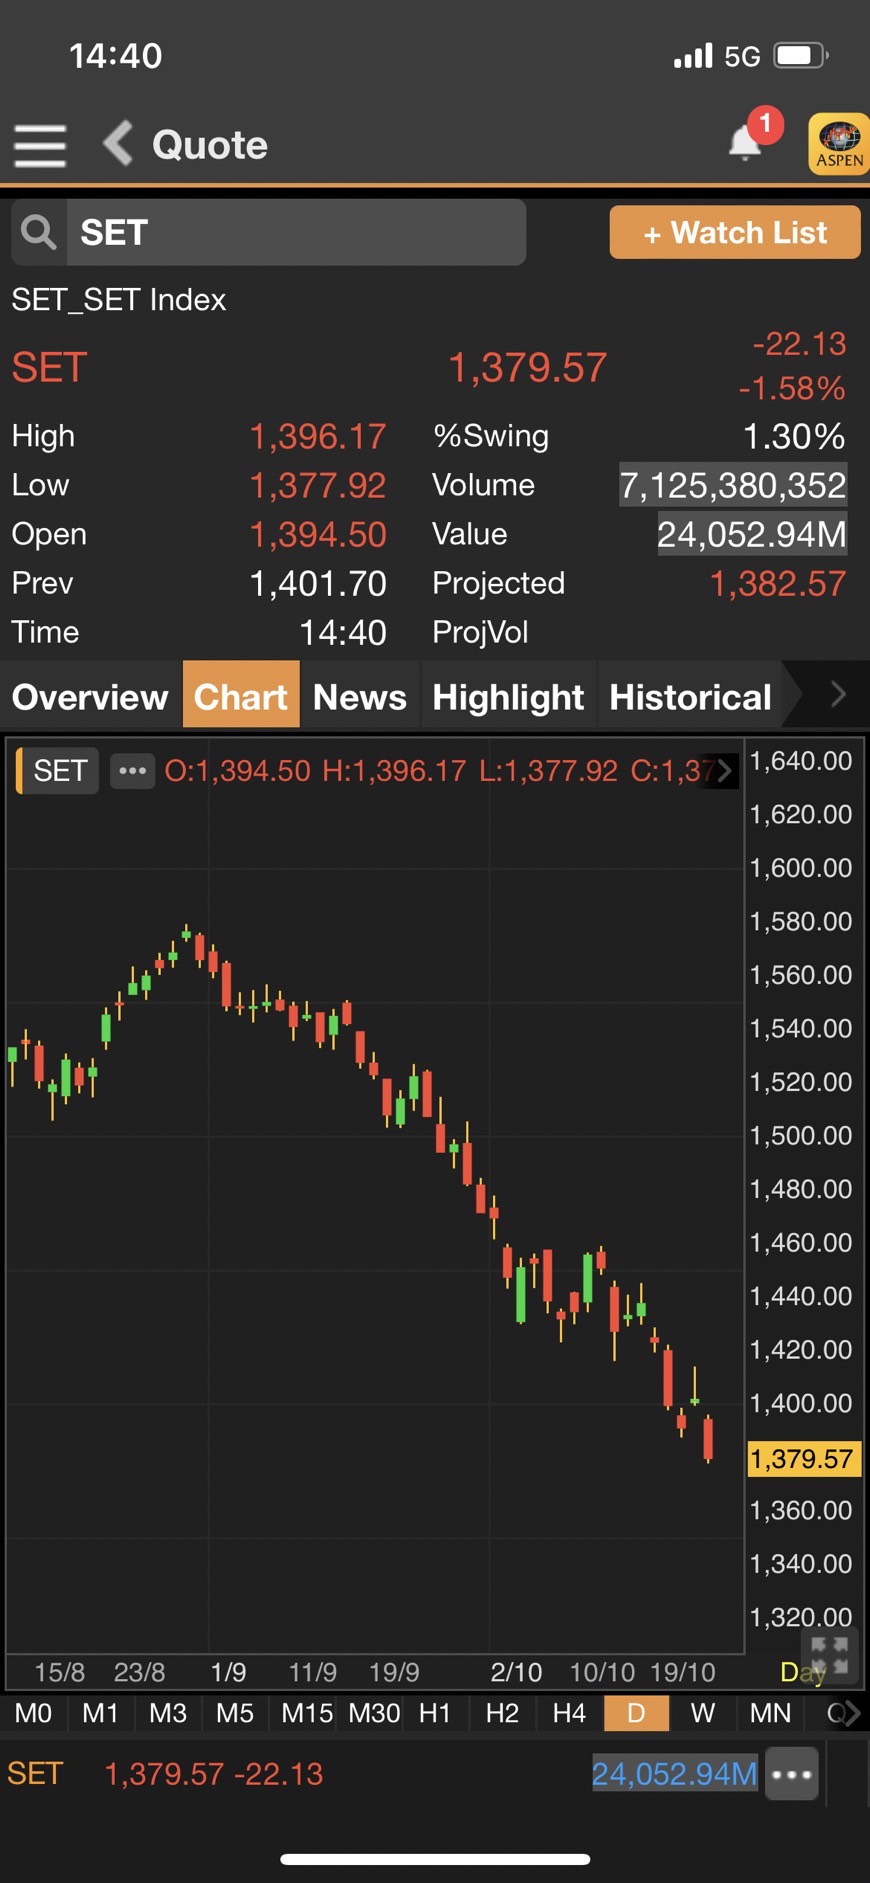Switch to the News tab

tap(360, 696)
